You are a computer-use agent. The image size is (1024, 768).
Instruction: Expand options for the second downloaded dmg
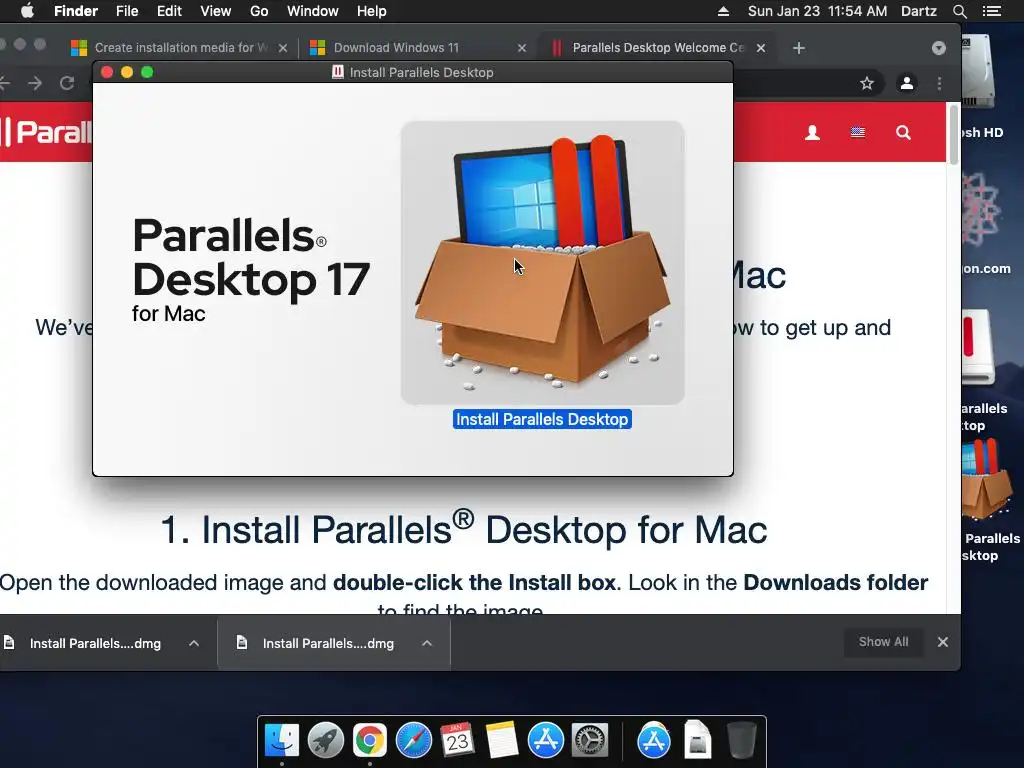(x=426, y=643)
